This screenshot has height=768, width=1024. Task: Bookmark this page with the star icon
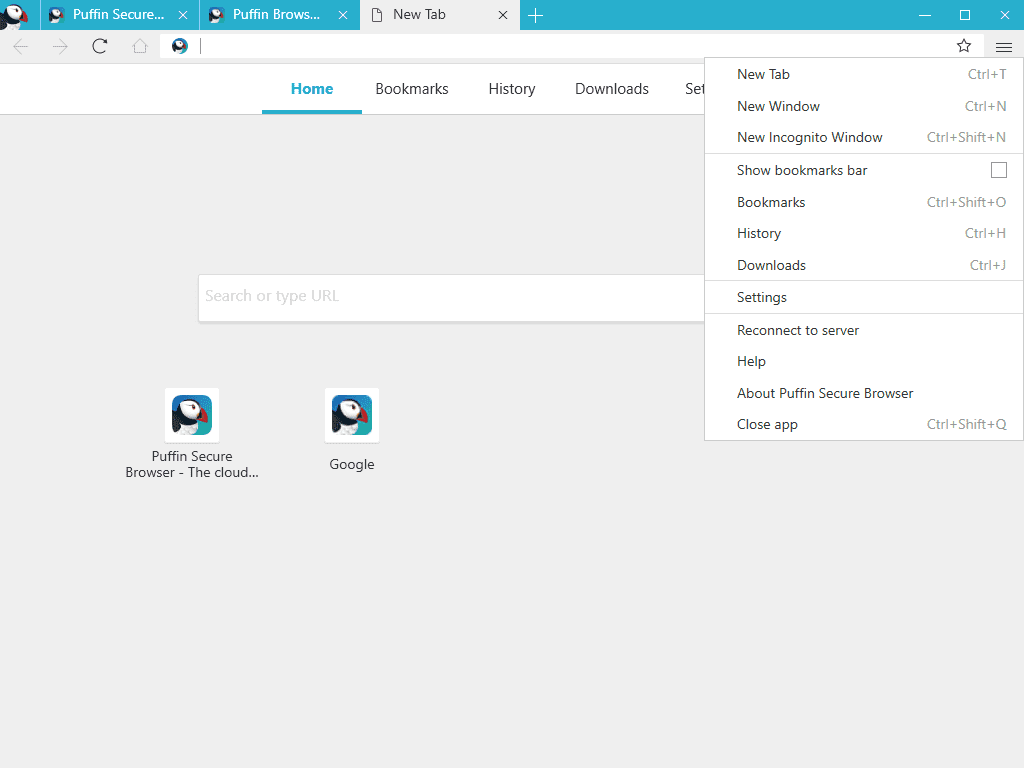click(964, 46)
